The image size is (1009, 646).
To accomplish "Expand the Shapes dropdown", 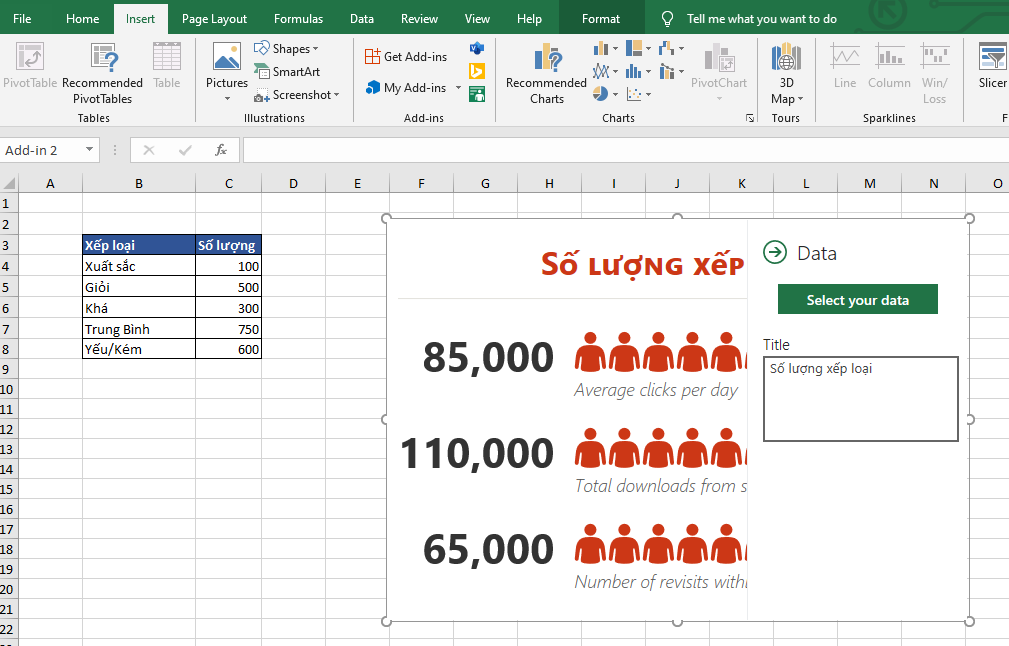I will click(x=315, y=49).
